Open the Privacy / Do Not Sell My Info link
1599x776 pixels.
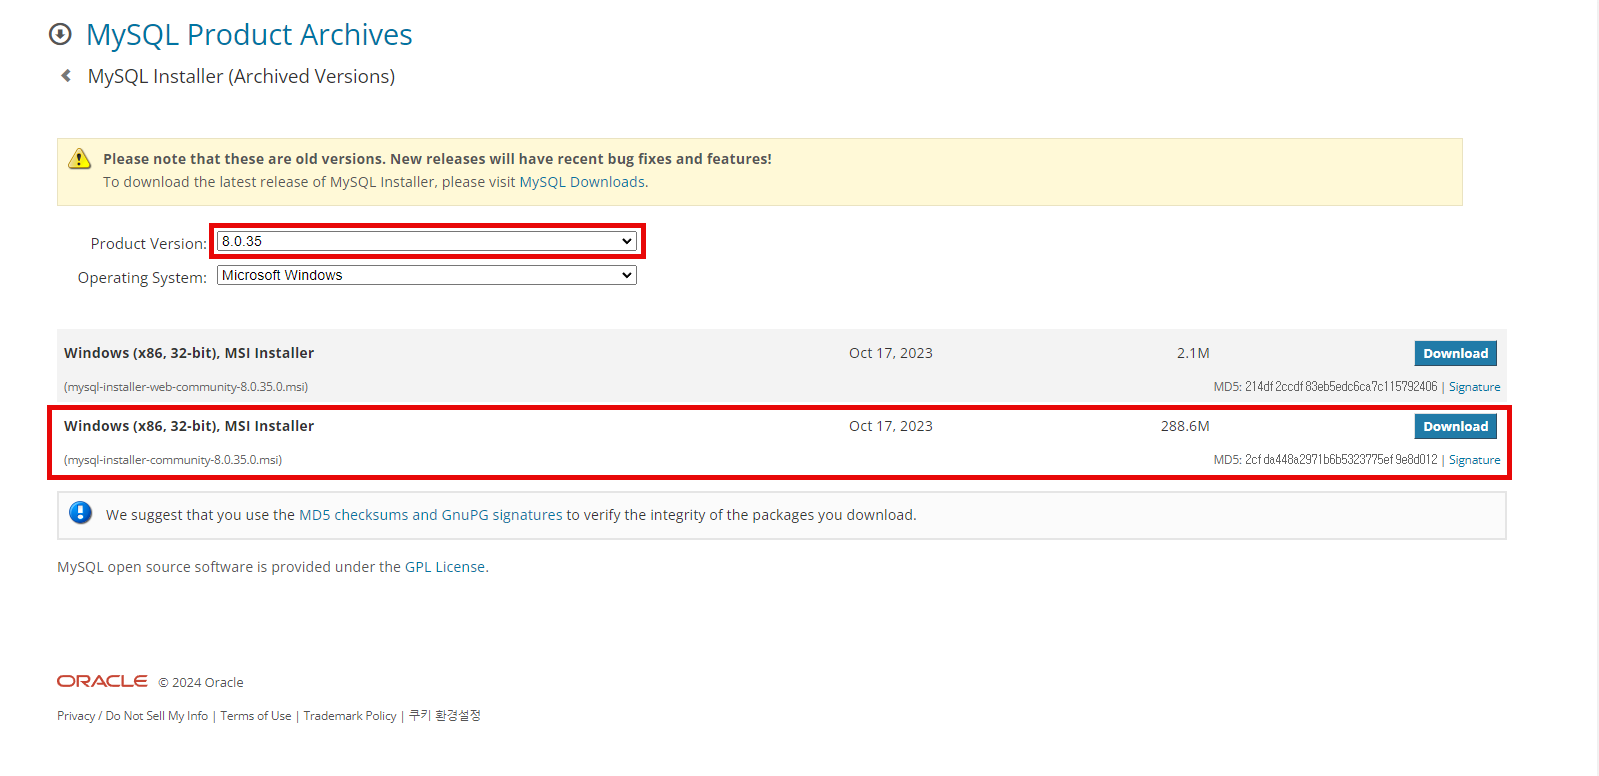click(133, 716)
